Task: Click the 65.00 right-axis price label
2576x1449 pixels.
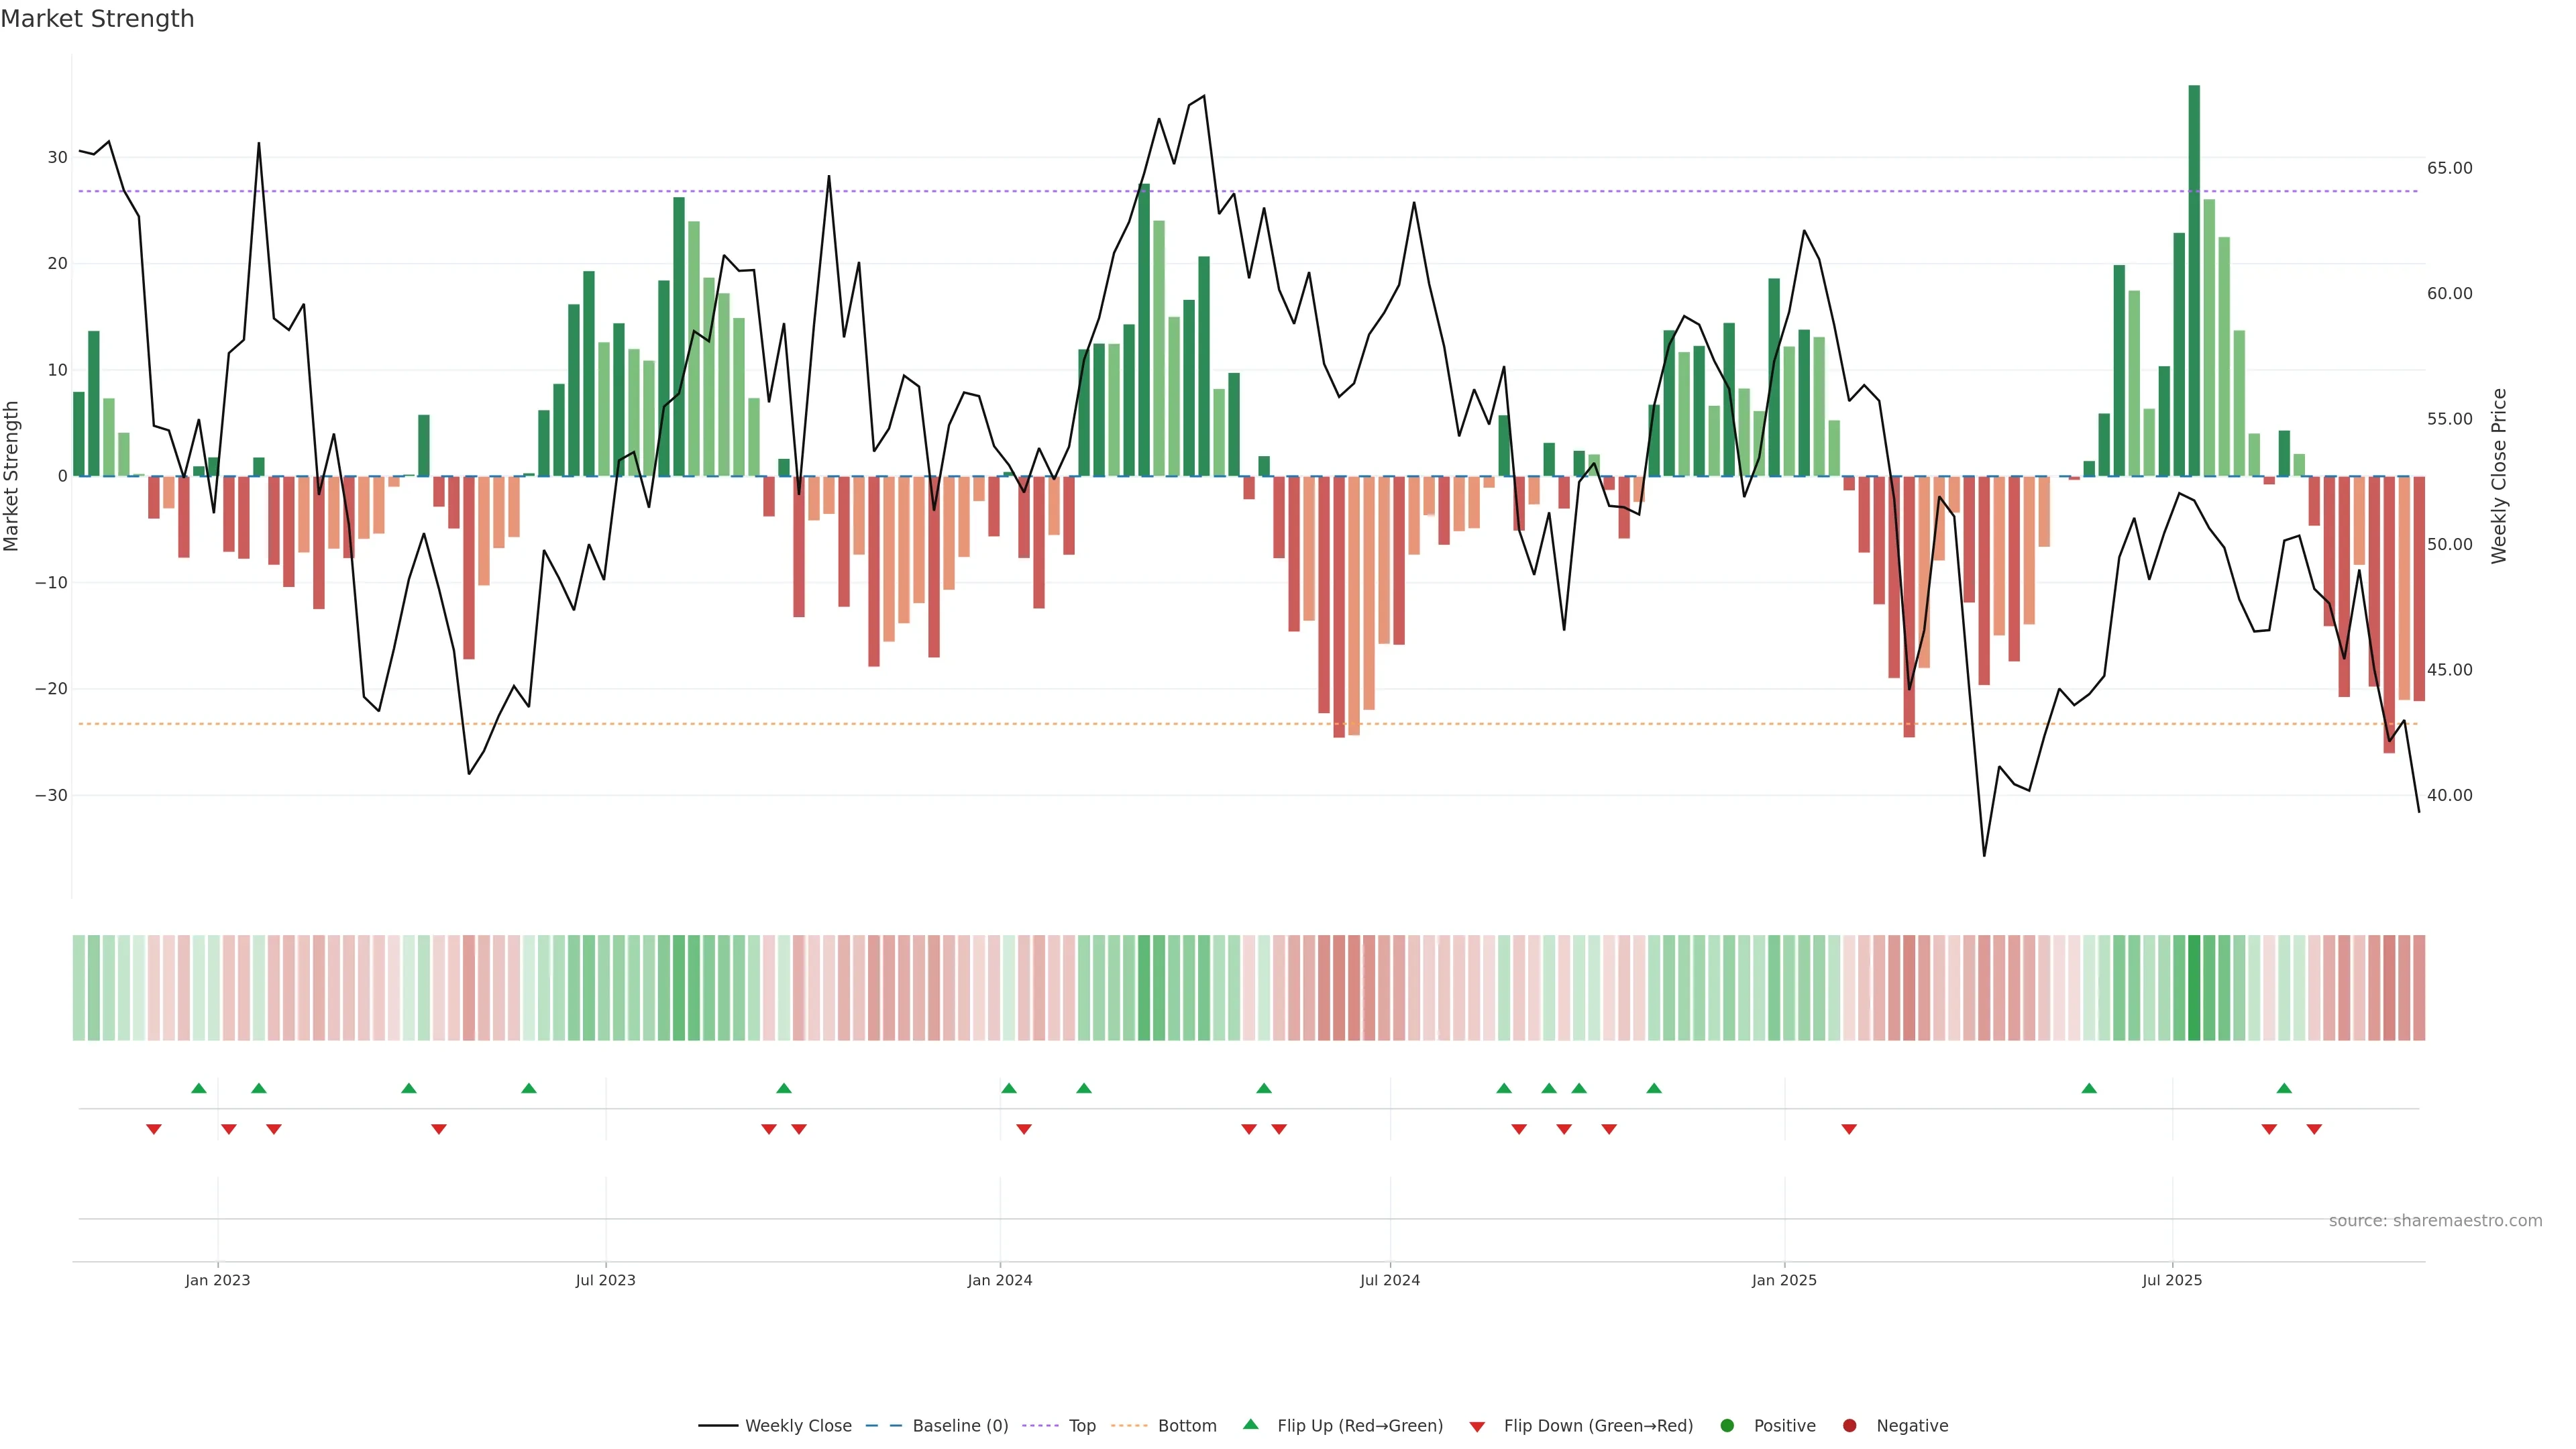Action: click(2449, 168)
